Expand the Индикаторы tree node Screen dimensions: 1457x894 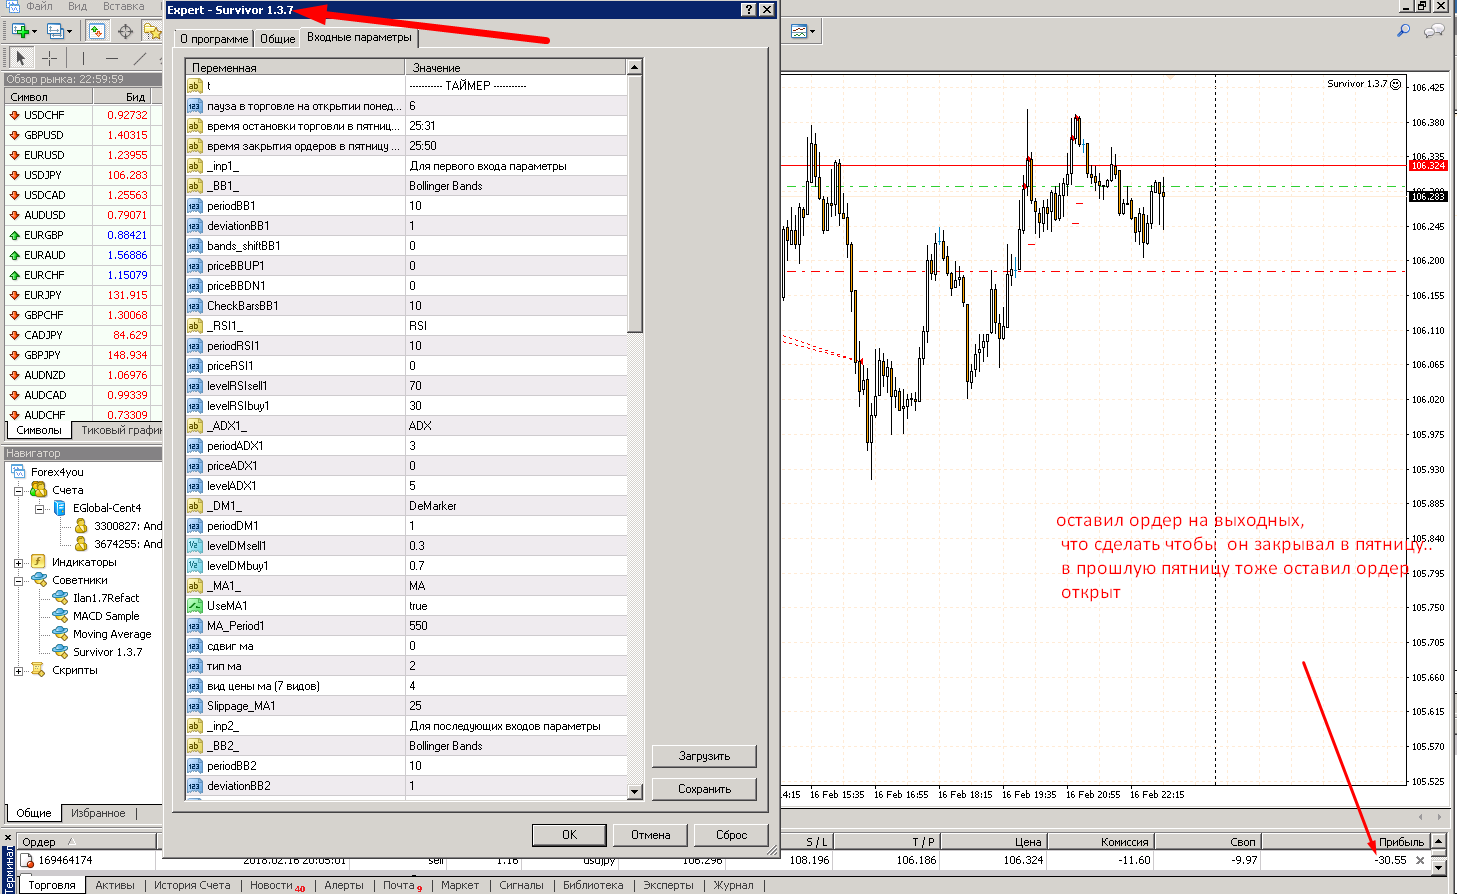click(18, 563)
